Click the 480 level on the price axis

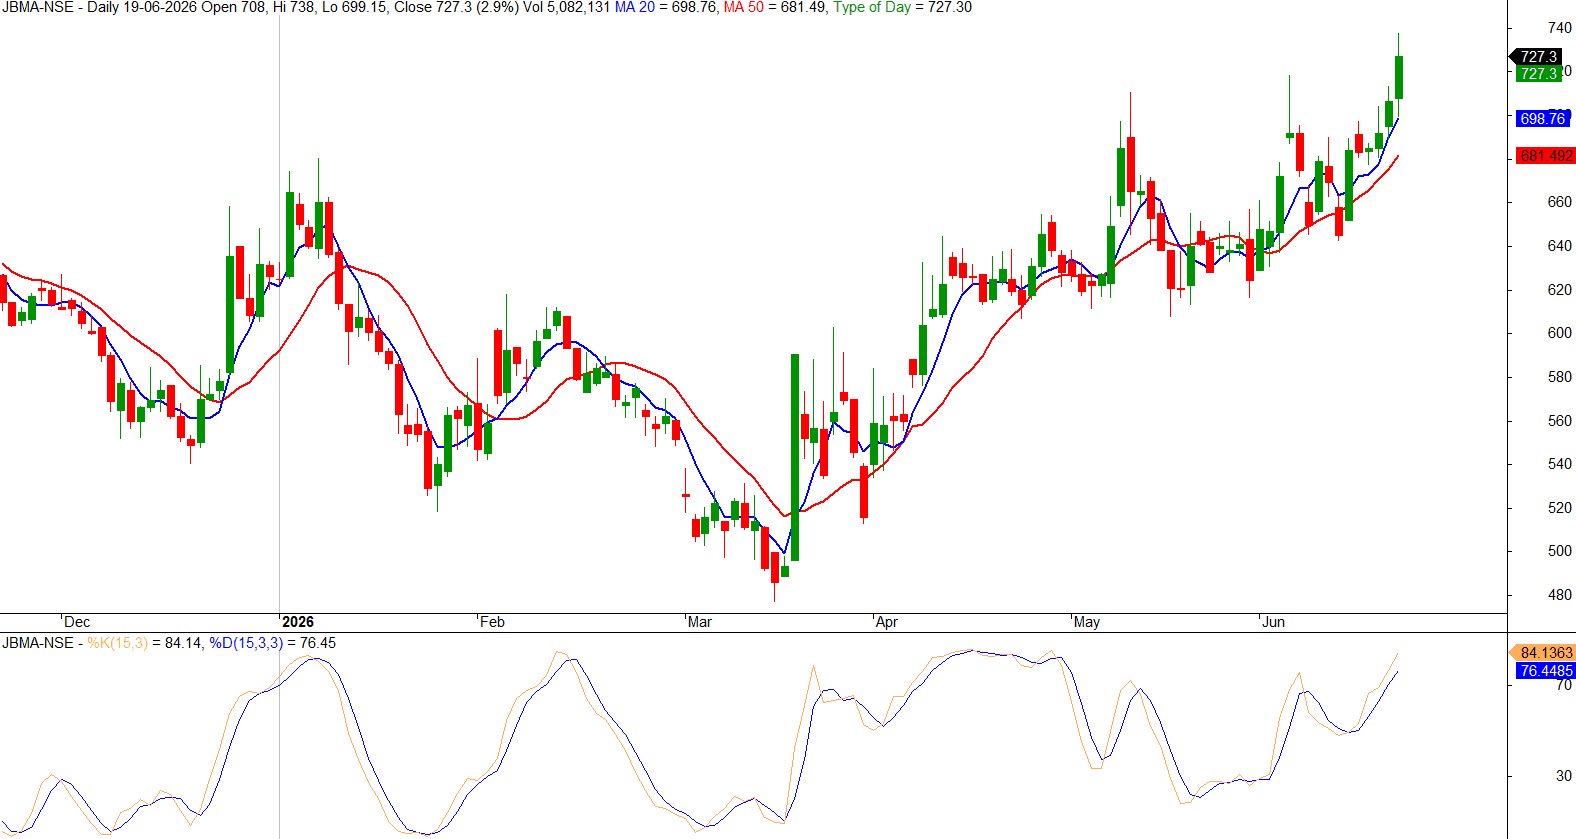click(x=1559, y=595)
